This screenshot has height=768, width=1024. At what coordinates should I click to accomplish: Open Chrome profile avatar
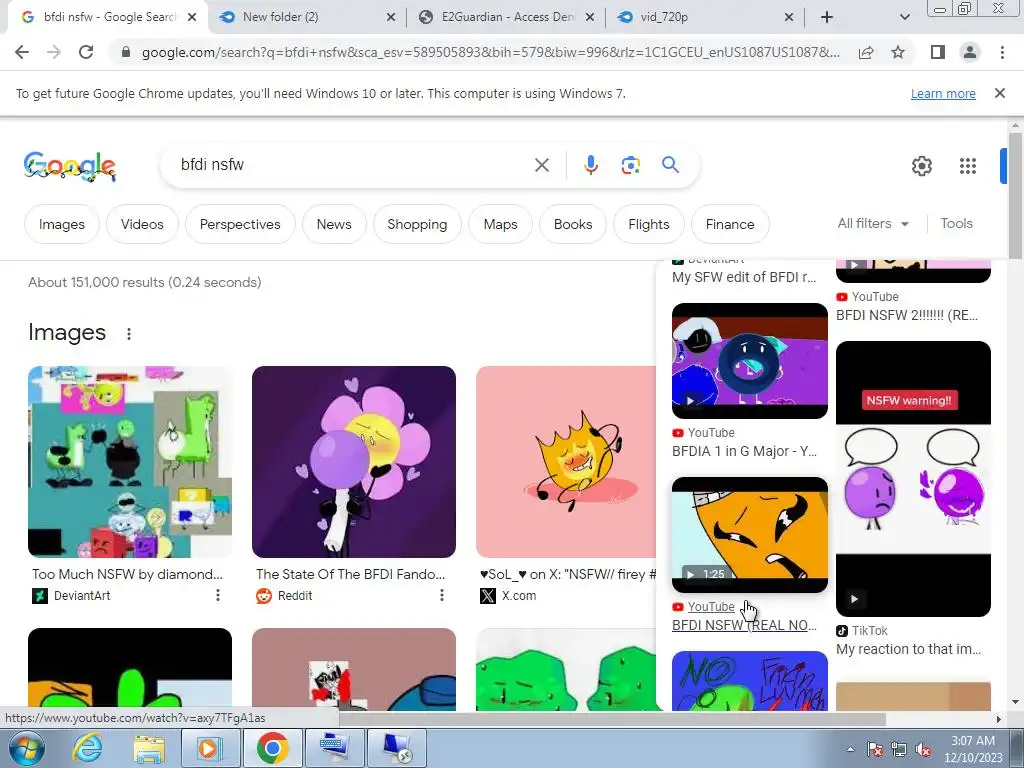coord(970,52)
